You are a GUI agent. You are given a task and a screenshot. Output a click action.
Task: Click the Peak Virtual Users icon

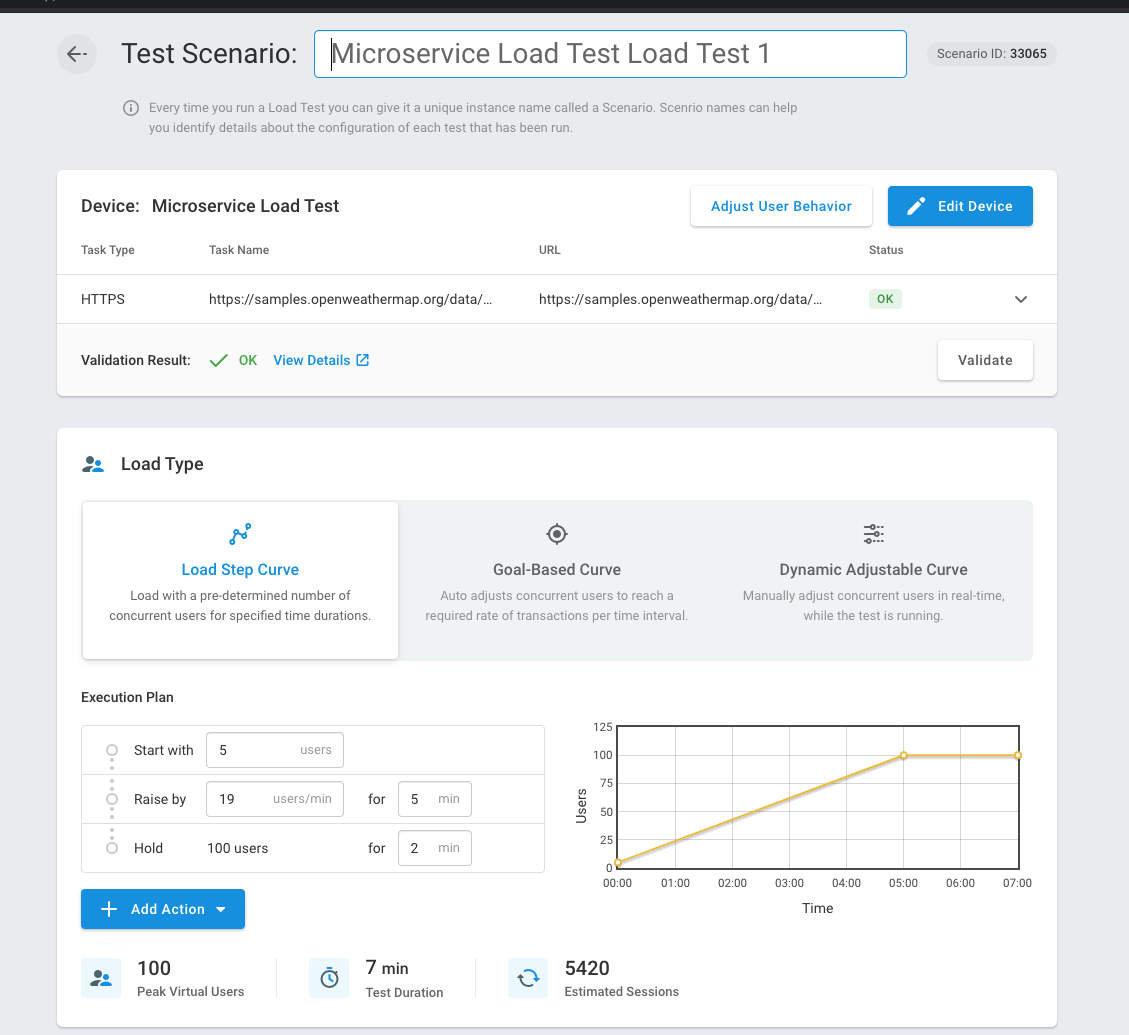[101, 978]
